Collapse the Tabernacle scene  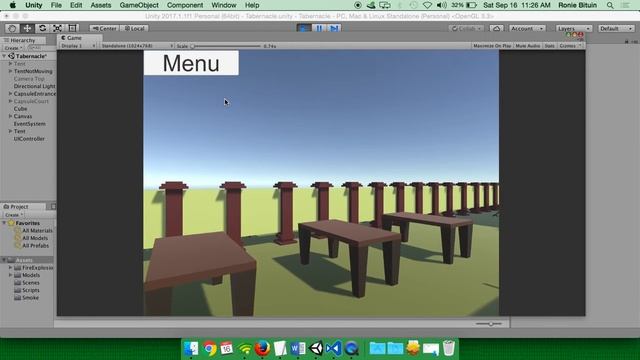[x=4, y=56]
